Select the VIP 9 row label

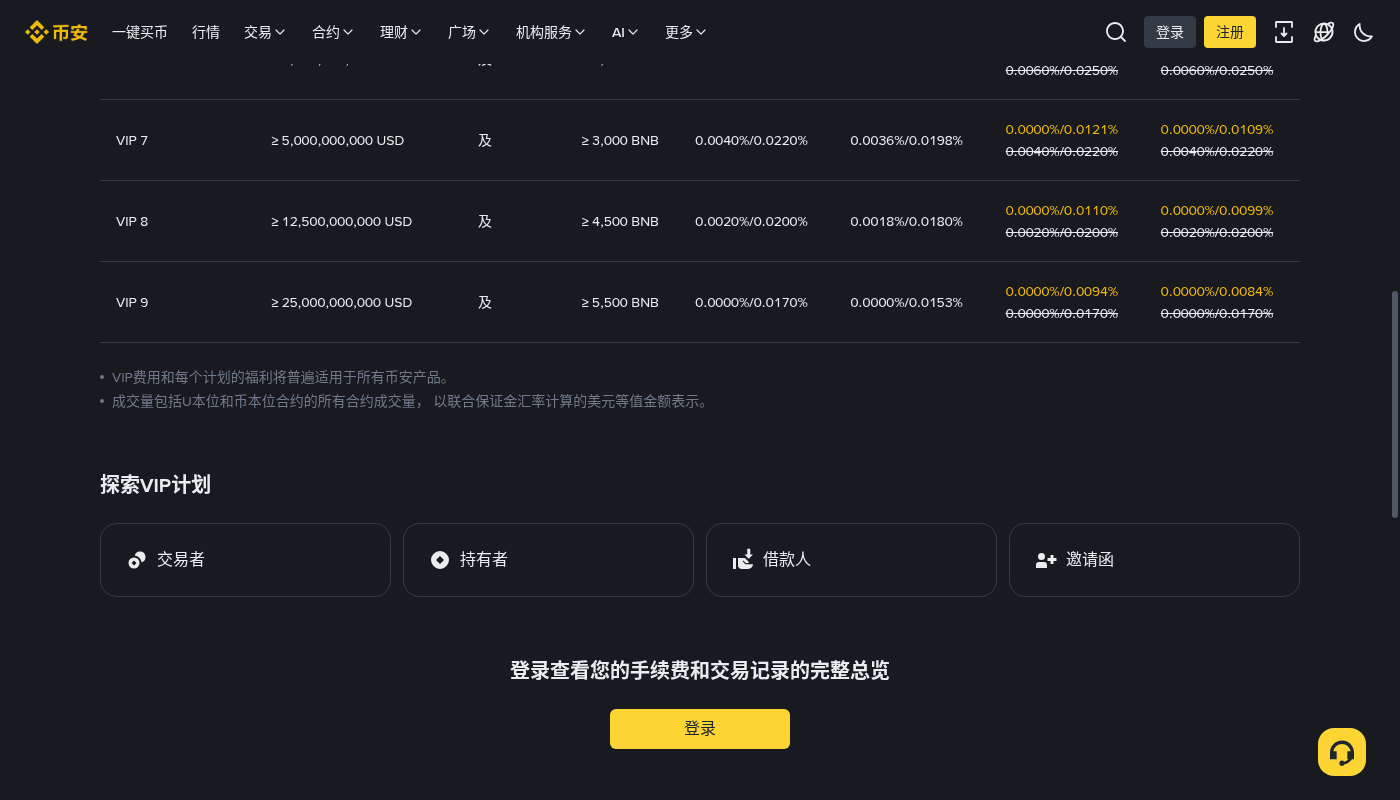[132, 303]
